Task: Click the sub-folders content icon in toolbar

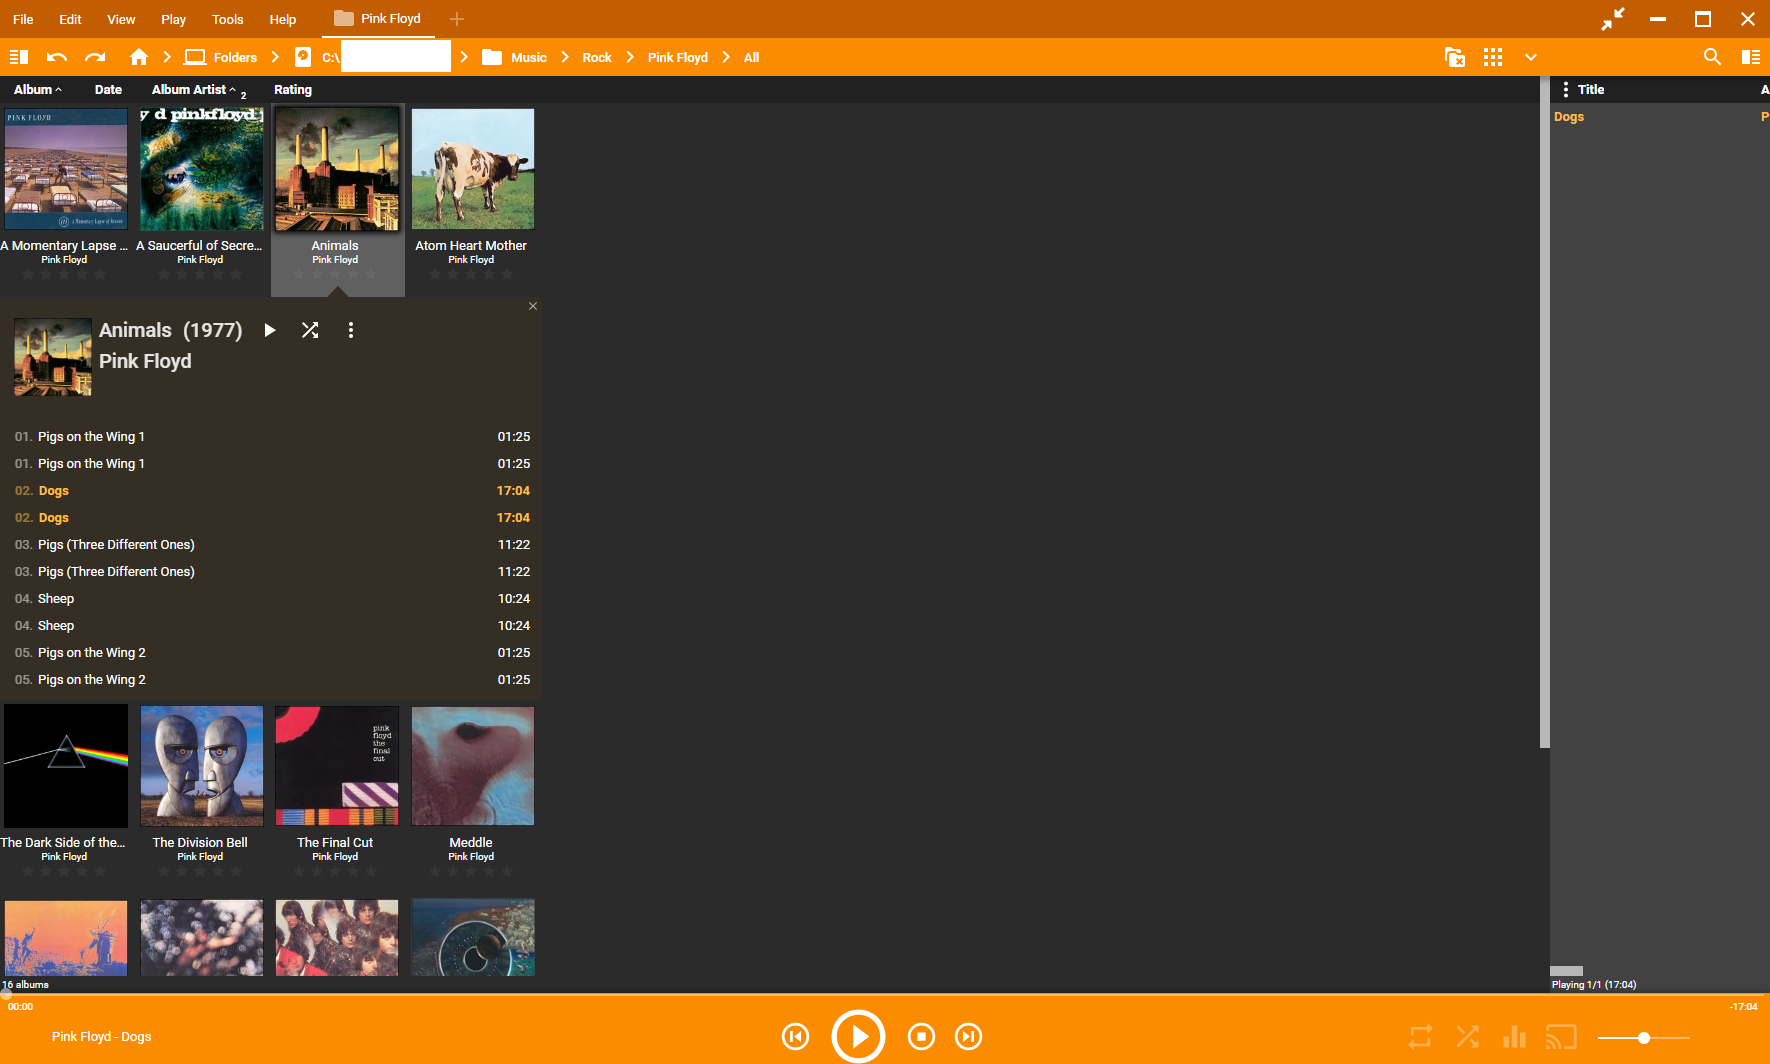Action: [1455, 57]
